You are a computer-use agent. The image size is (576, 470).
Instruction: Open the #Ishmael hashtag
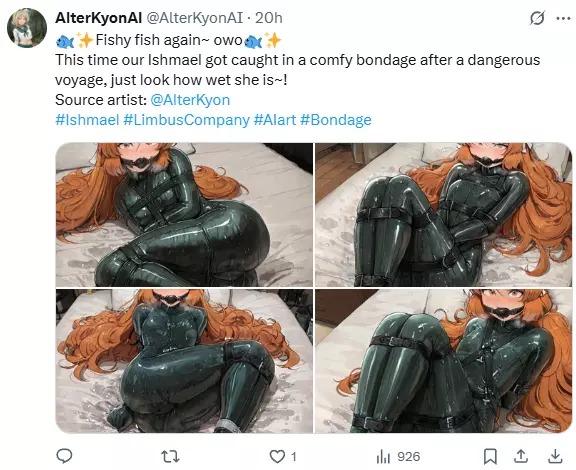87,120
